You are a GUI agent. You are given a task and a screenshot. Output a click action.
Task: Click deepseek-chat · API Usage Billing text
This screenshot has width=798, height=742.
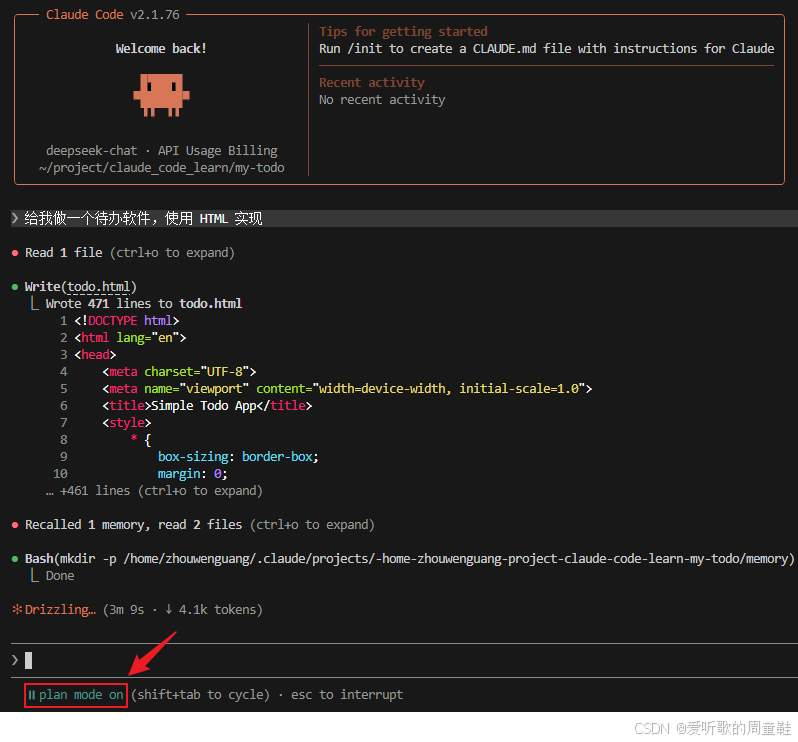coord(162,151)
